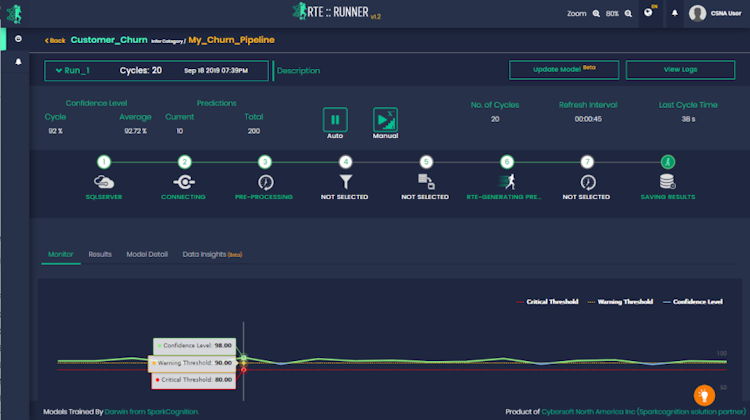Open the Darwin from SparkCognition link
The image size is (750, 420).
click(151, 412)
